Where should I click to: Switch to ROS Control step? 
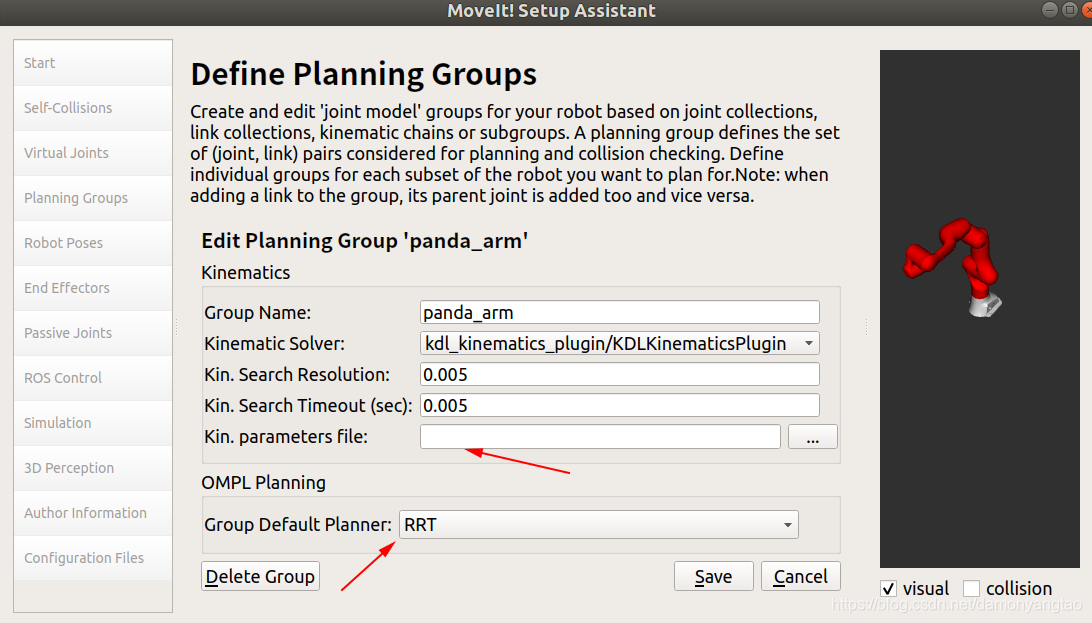93,378
